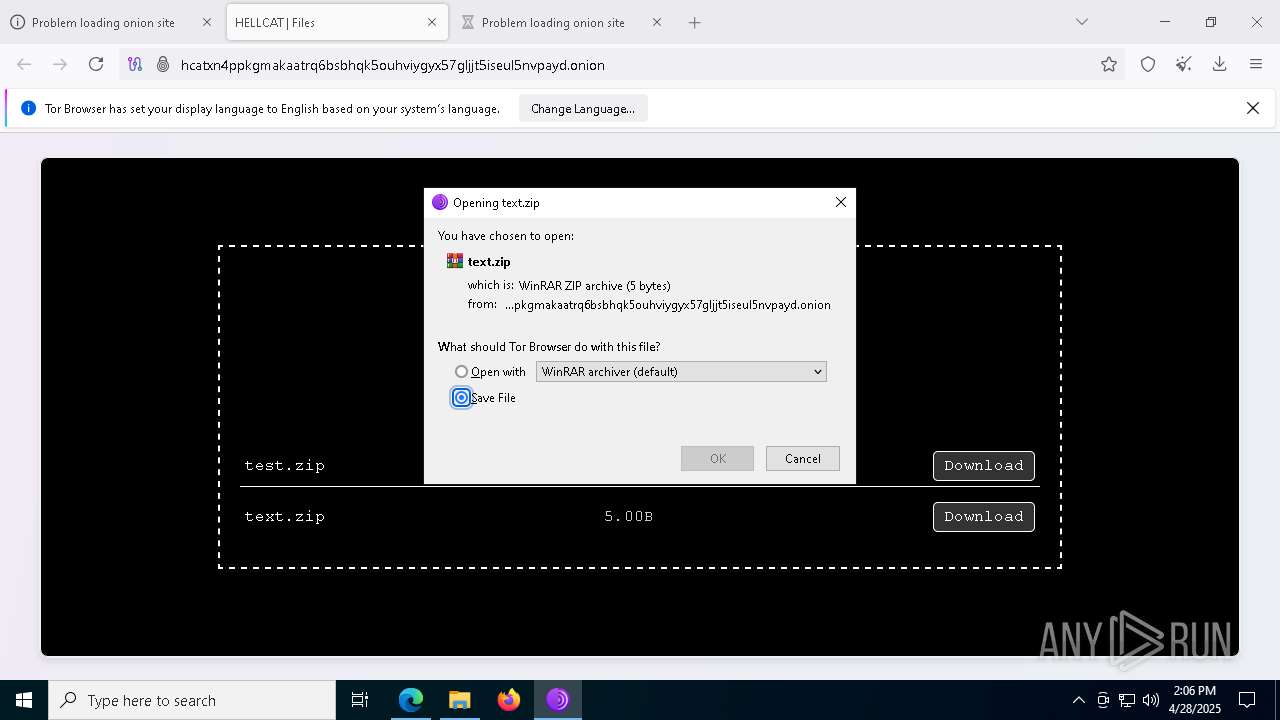This screenshot has width=1280, height=720.
Task: Download the test.zip file
Action: 984,466
